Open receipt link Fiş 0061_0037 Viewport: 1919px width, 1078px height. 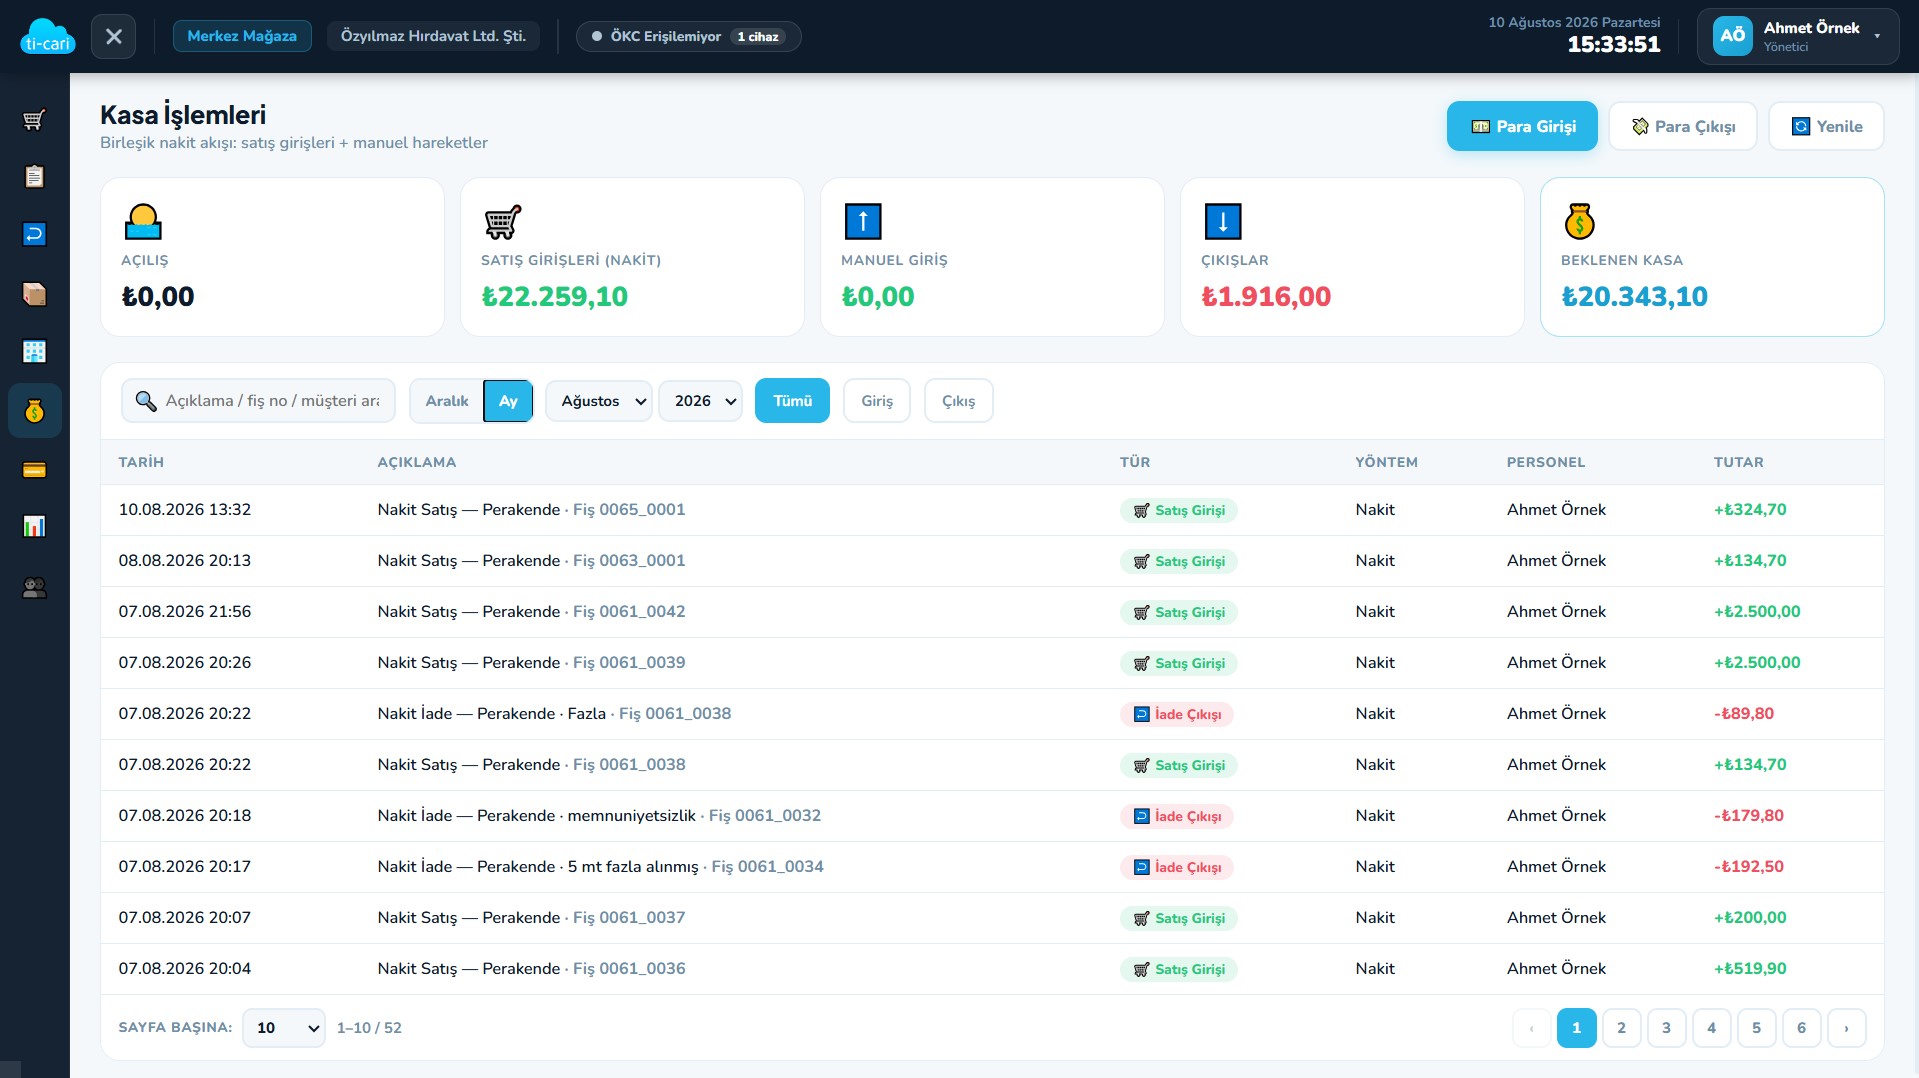pos(629,918)
